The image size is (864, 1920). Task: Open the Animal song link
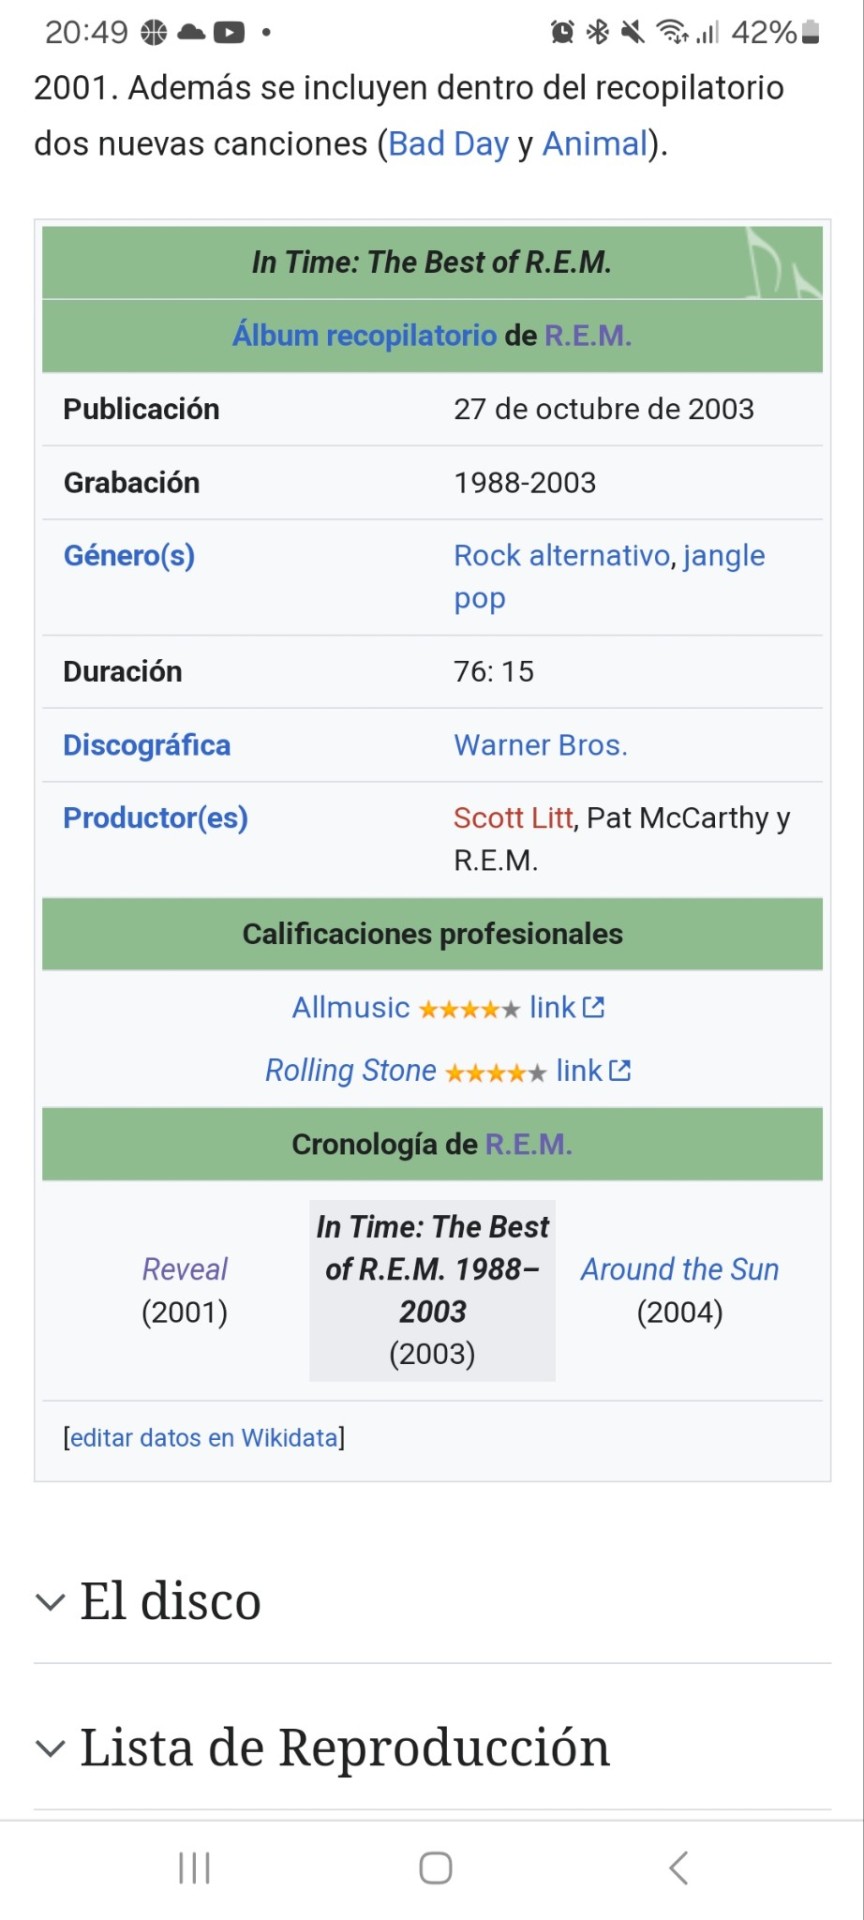point(595,144)
